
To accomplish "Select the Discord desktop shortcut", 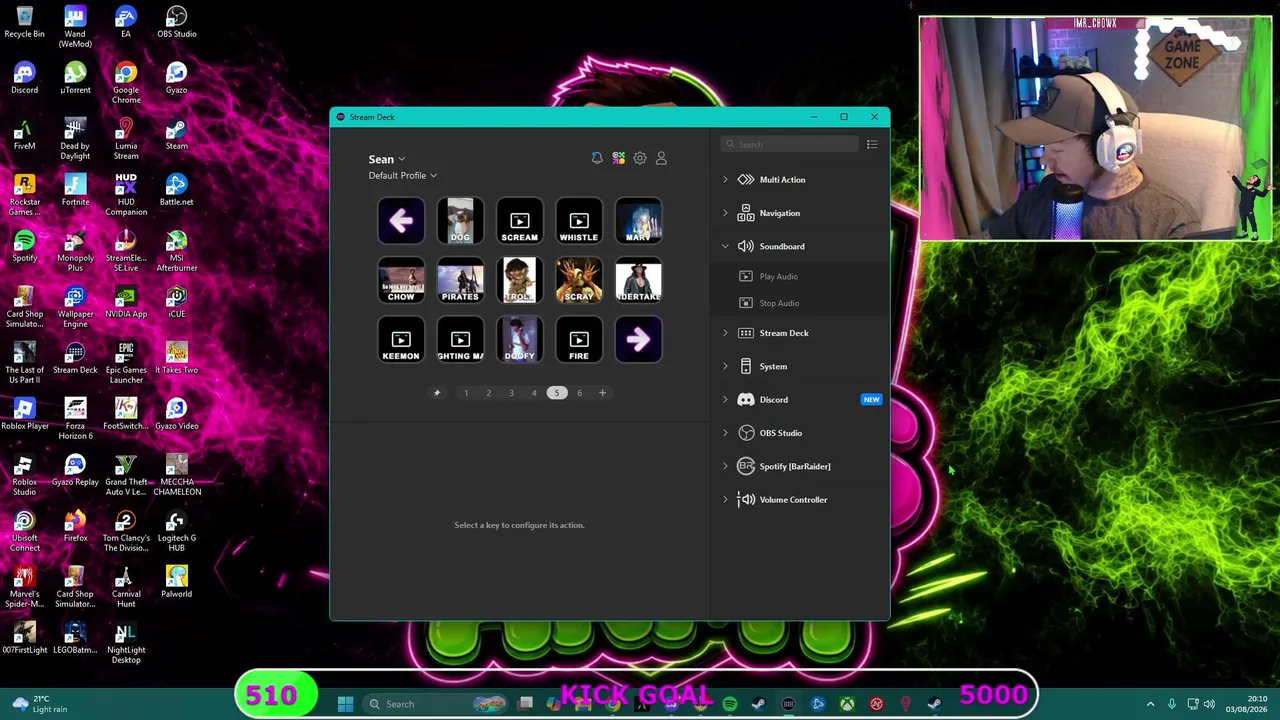I will [24, 78].
